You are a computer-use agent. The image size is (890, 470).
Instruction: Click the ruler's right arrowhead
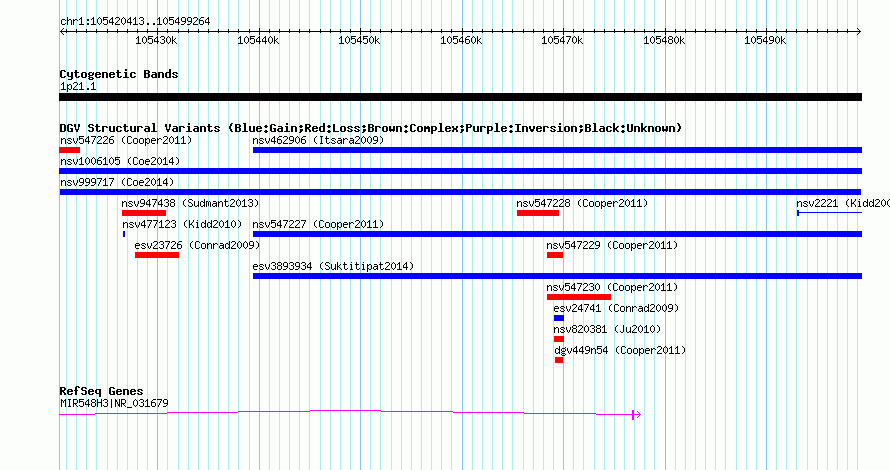coord(859,32)
